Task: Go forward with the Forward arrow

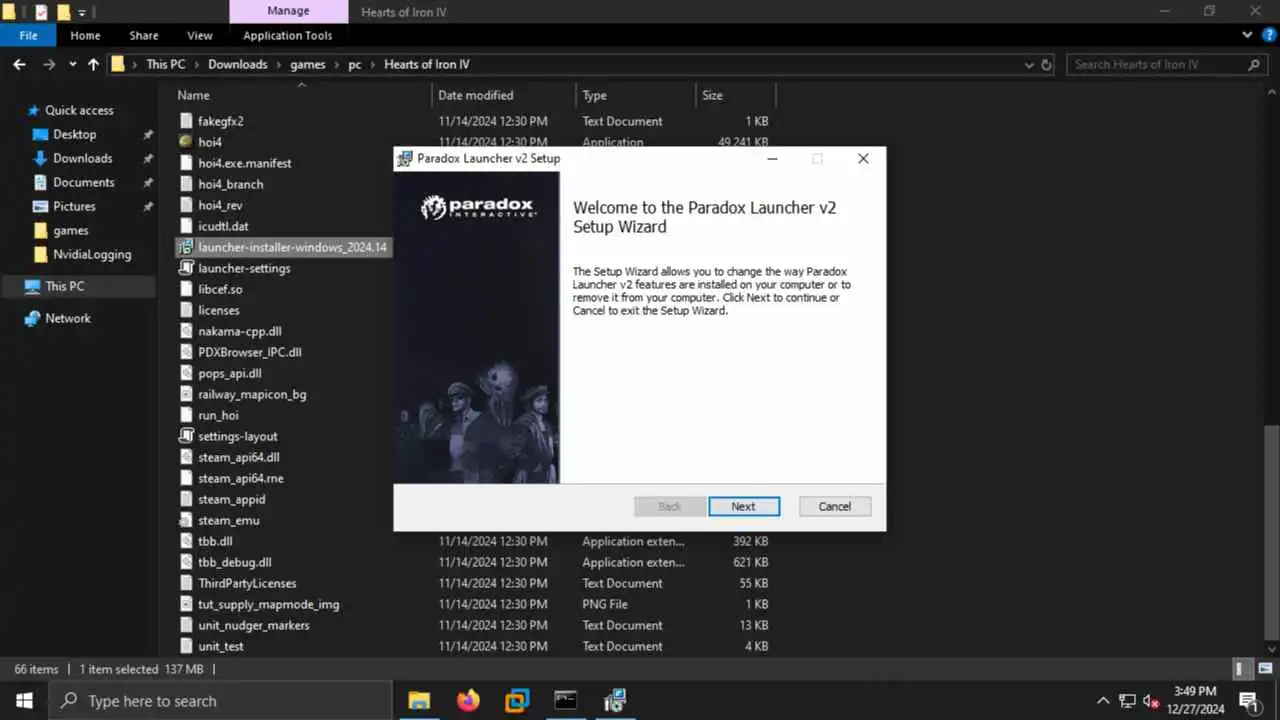Action: click(x=49, y=64)
